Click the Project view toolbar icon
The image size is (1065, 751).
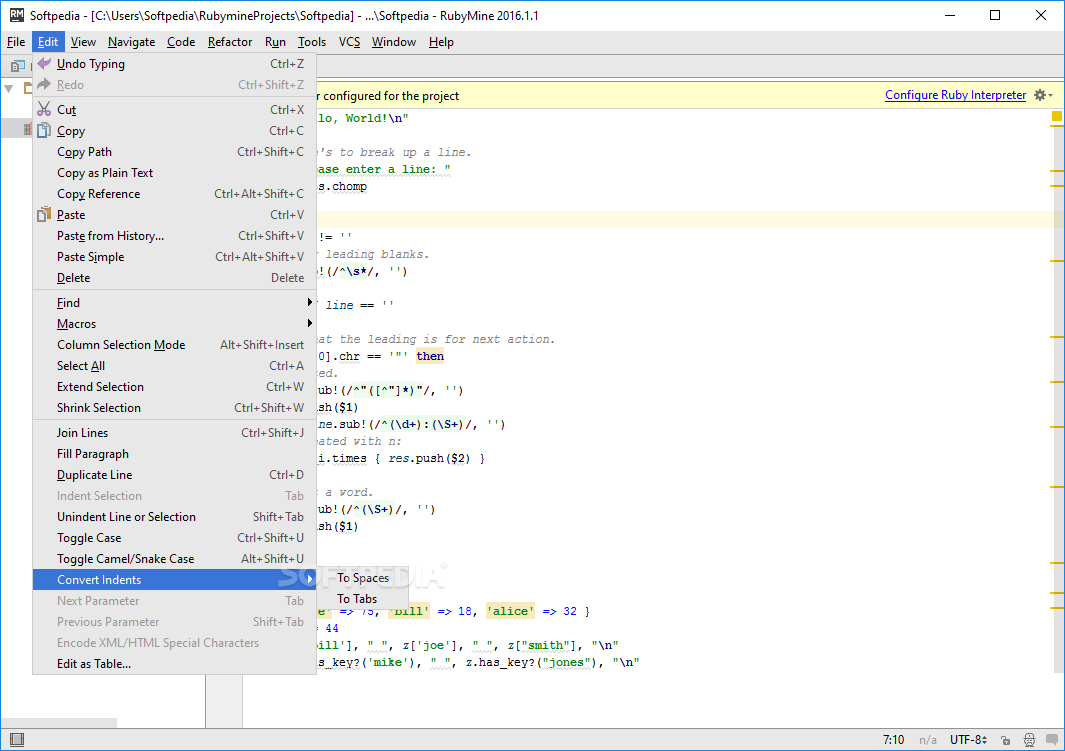pyautogui.click(x=18, y=67)
